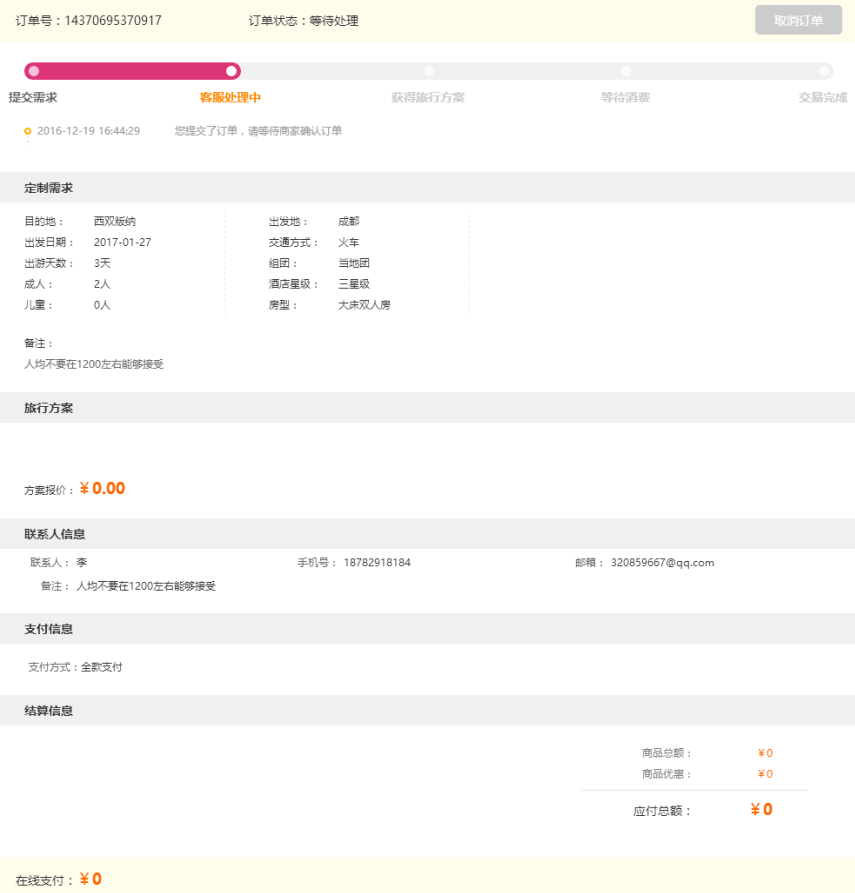Select the progress dot above 等待消费
This screenshot has height=893, width=855.
pyautogui.click(x=626, y=71)
